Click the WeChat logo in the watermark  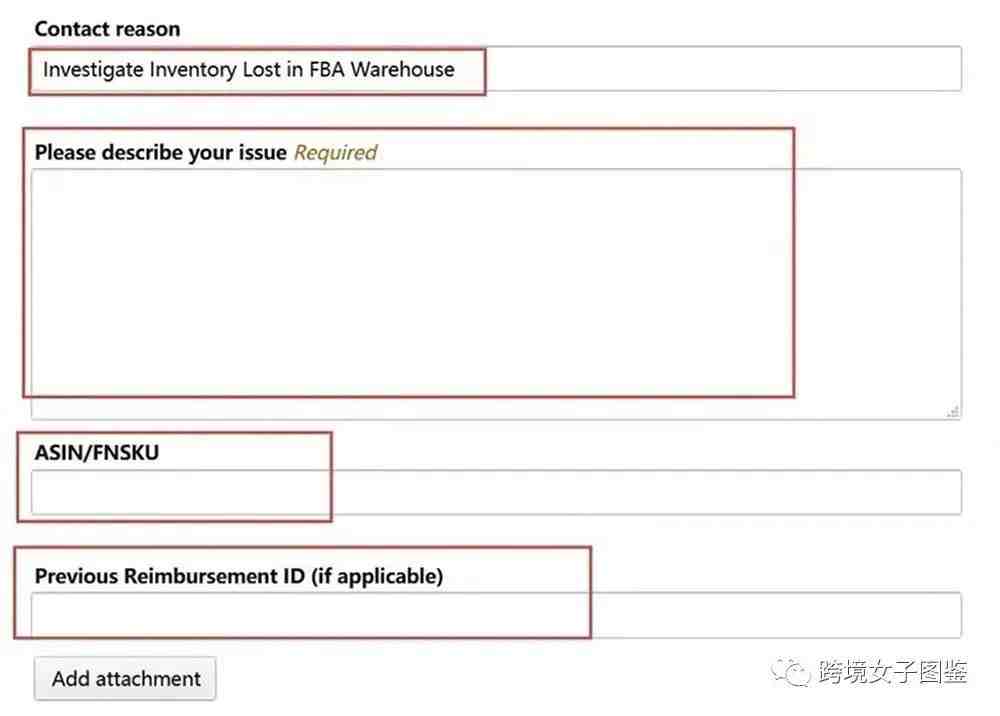pyautogui.click(x=791, y=672)
